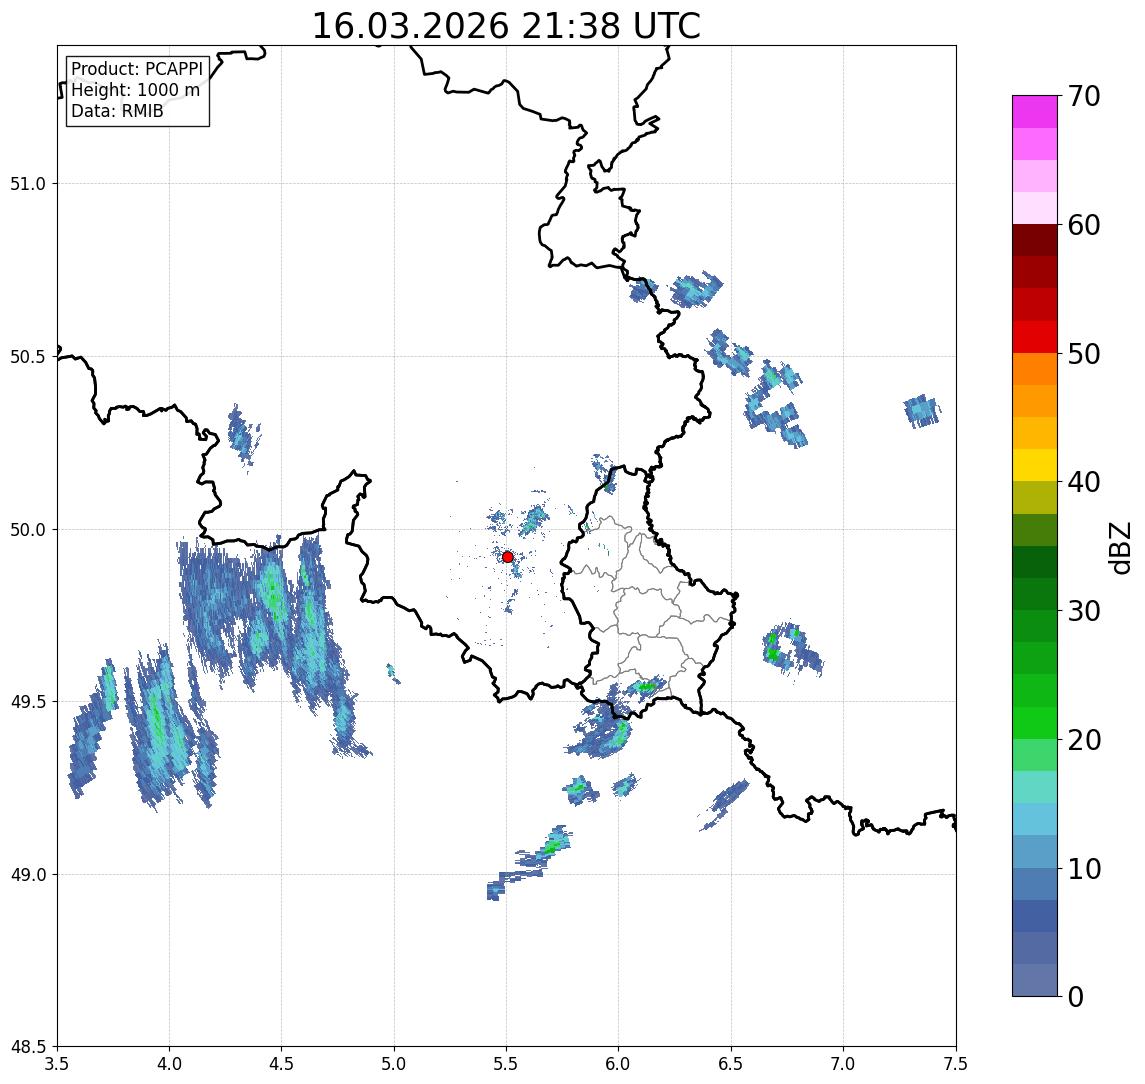
Task: Click the colorbar tick label 40
Action: click(1084, 482)
